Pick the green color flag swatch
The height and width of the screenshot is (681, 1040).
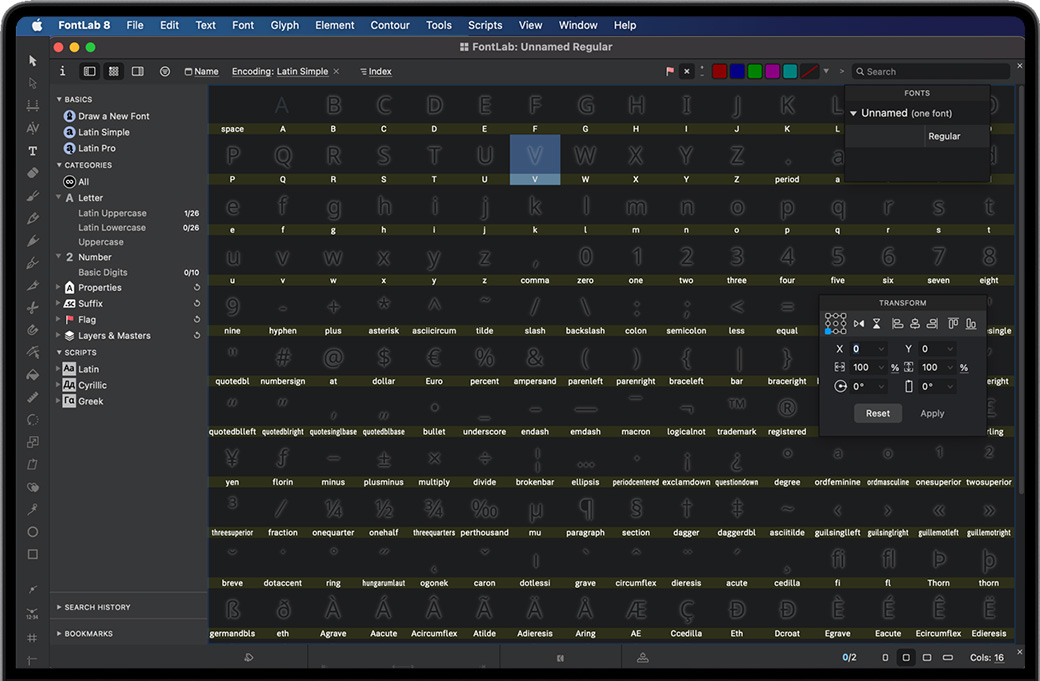[754, 71]
